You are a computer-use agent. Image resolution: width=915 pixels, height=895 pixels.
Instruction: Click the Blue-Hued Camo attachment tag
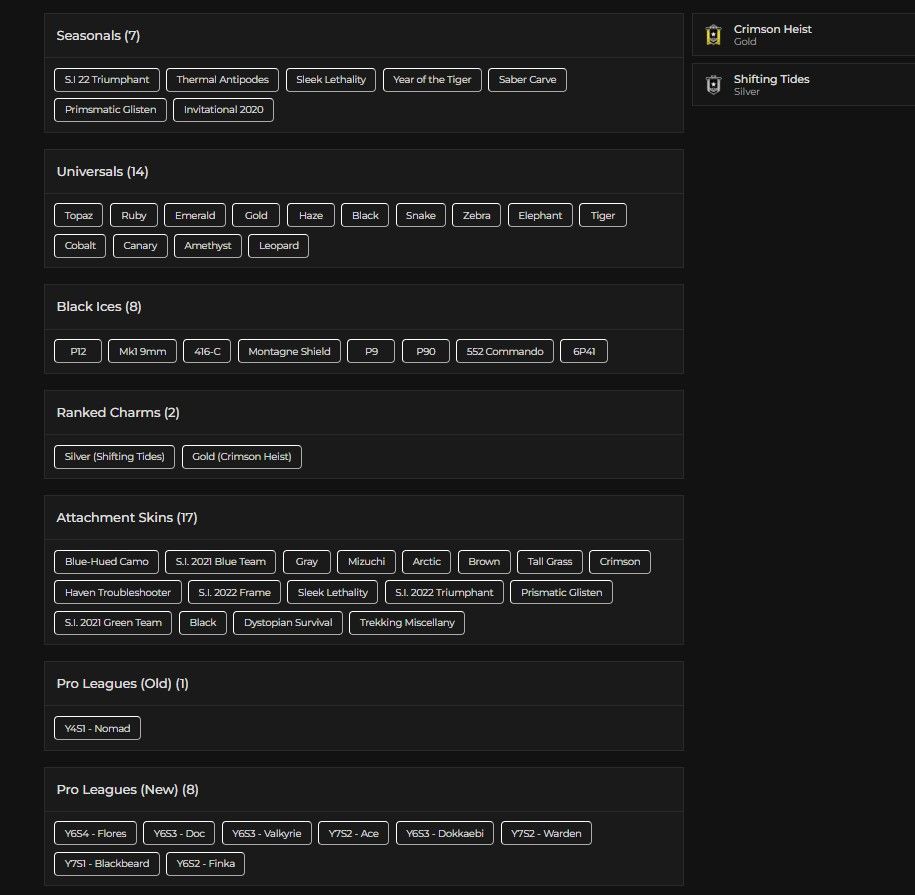[107, 562]
